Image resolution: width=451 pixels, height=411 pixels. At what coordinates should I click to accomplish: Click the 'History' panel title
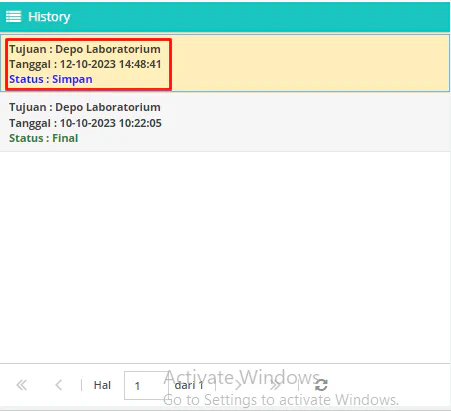(49, 17)
